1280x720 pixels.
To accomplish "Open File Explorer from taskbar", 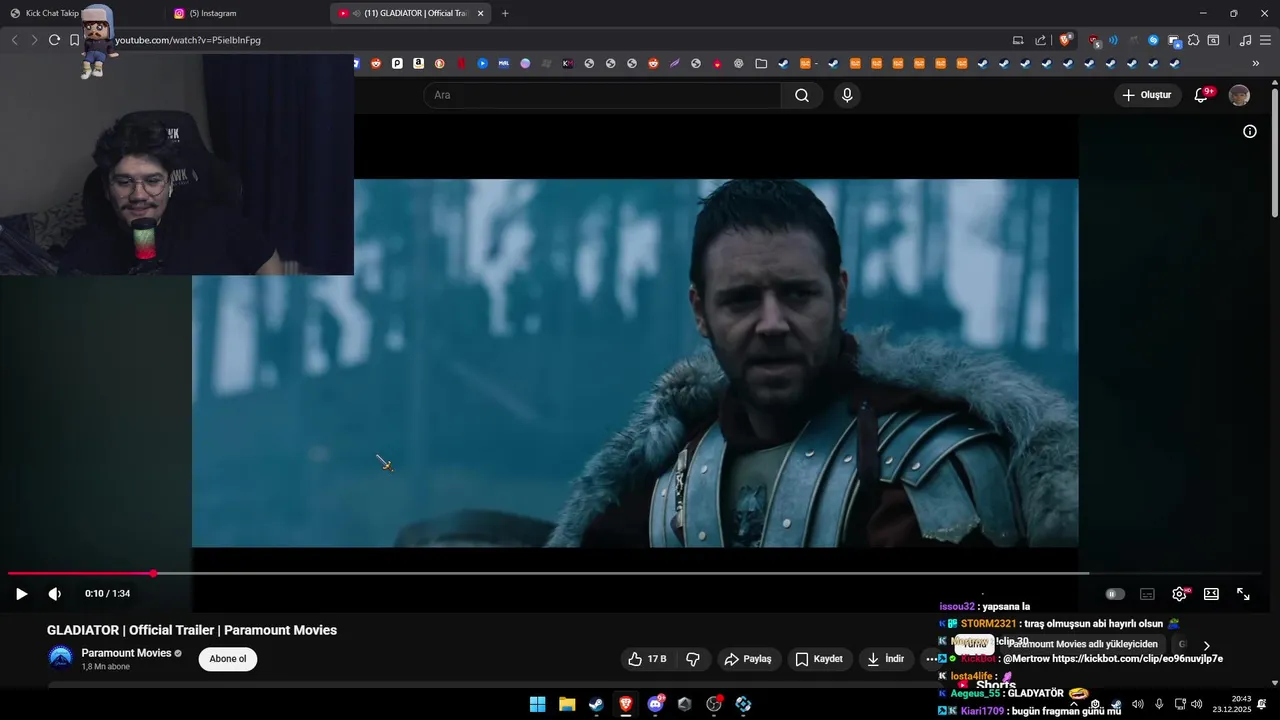I will pos(567,704).
